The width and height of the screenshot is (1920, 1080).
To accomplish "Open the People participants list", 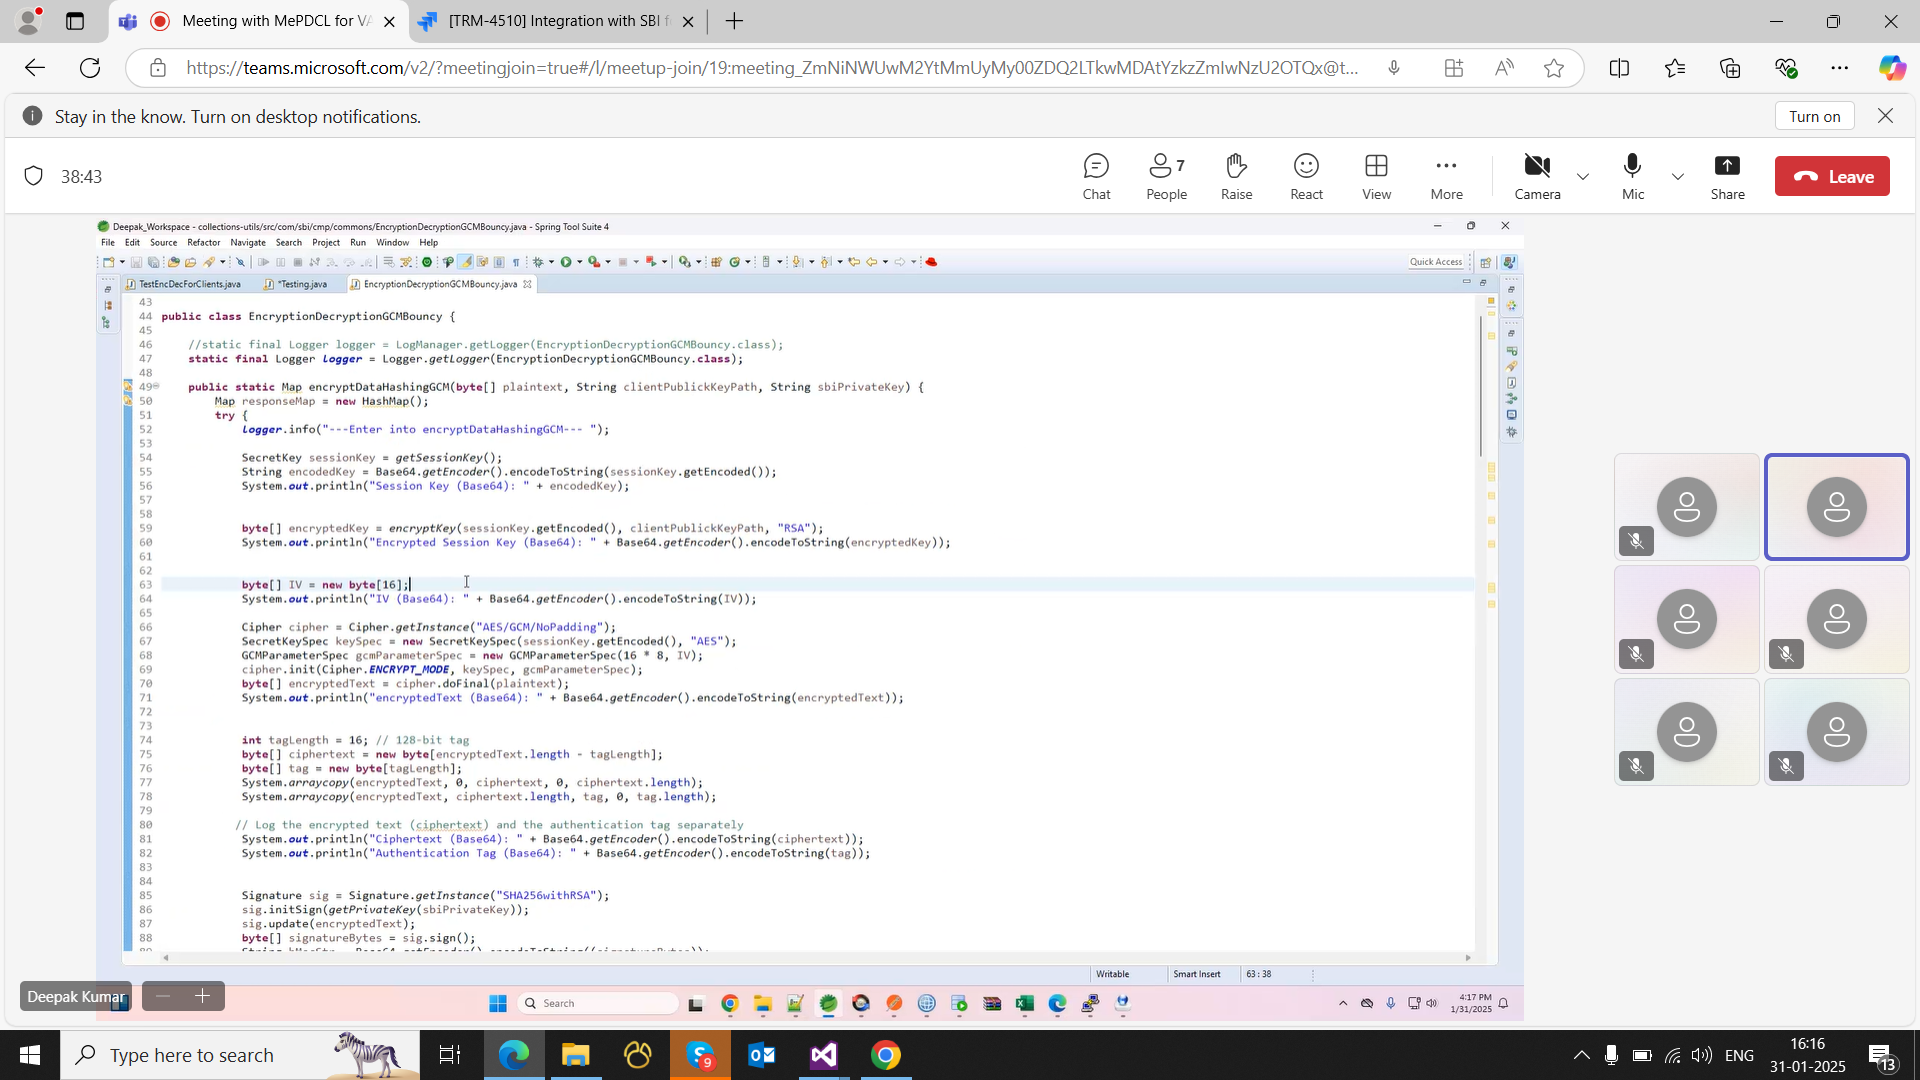I will coord(1166,176).
